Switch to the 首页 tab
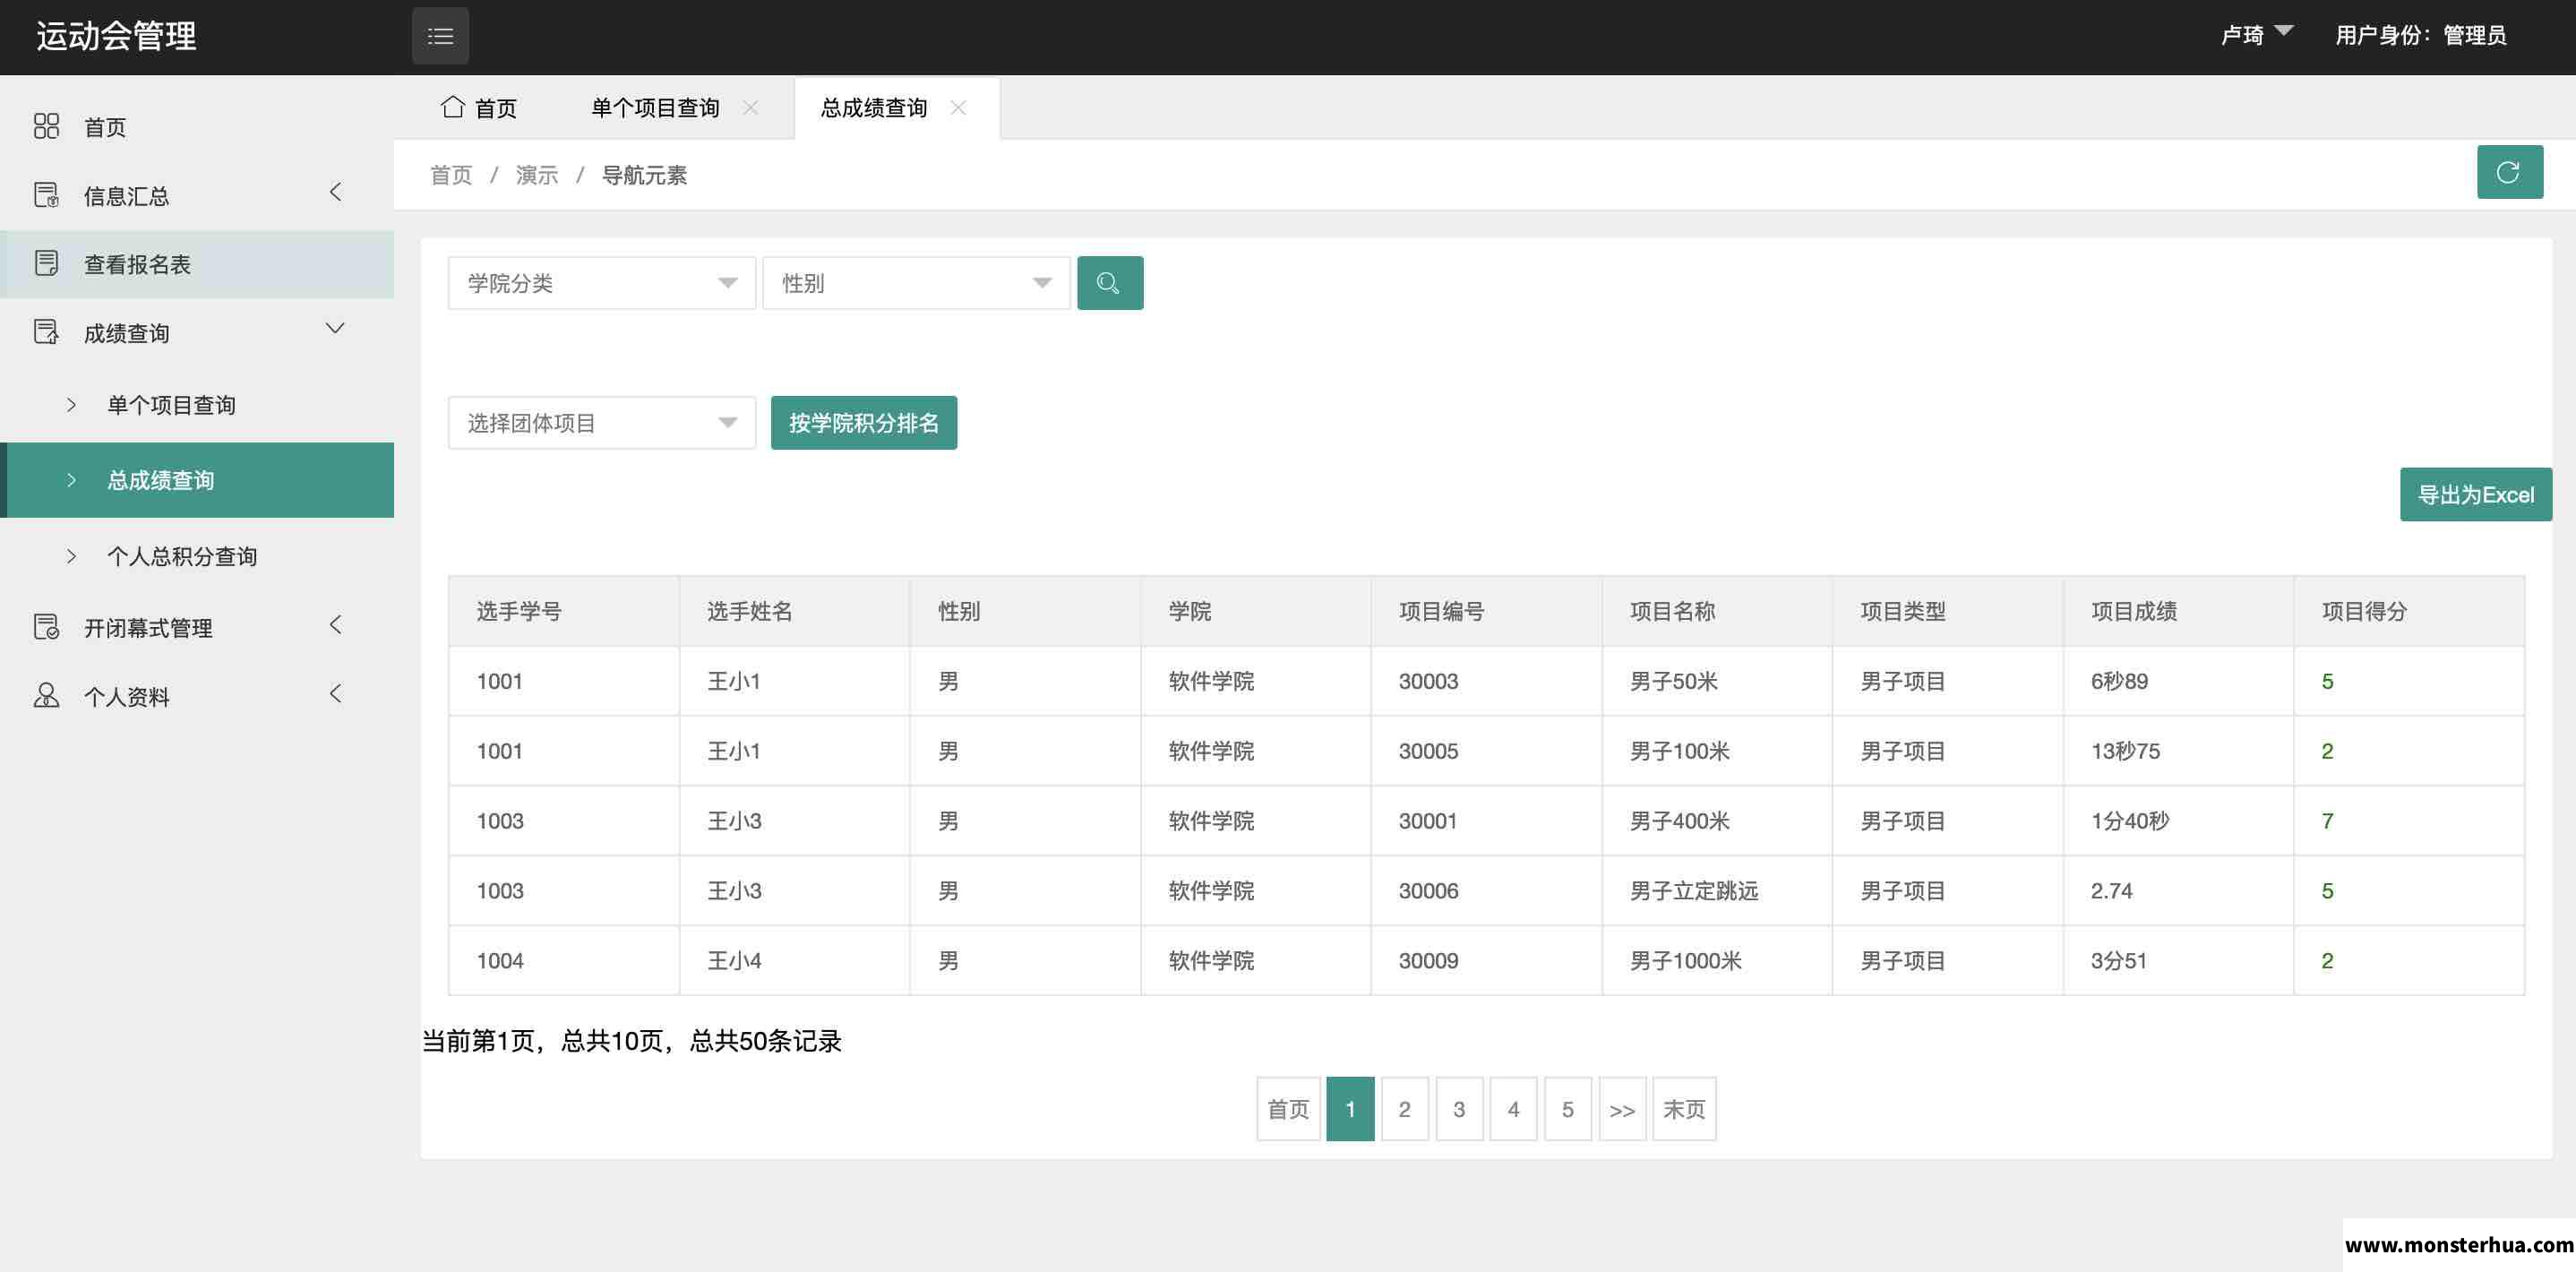Viewport: 2576px width, 1272px height. (x=479, y=107)
